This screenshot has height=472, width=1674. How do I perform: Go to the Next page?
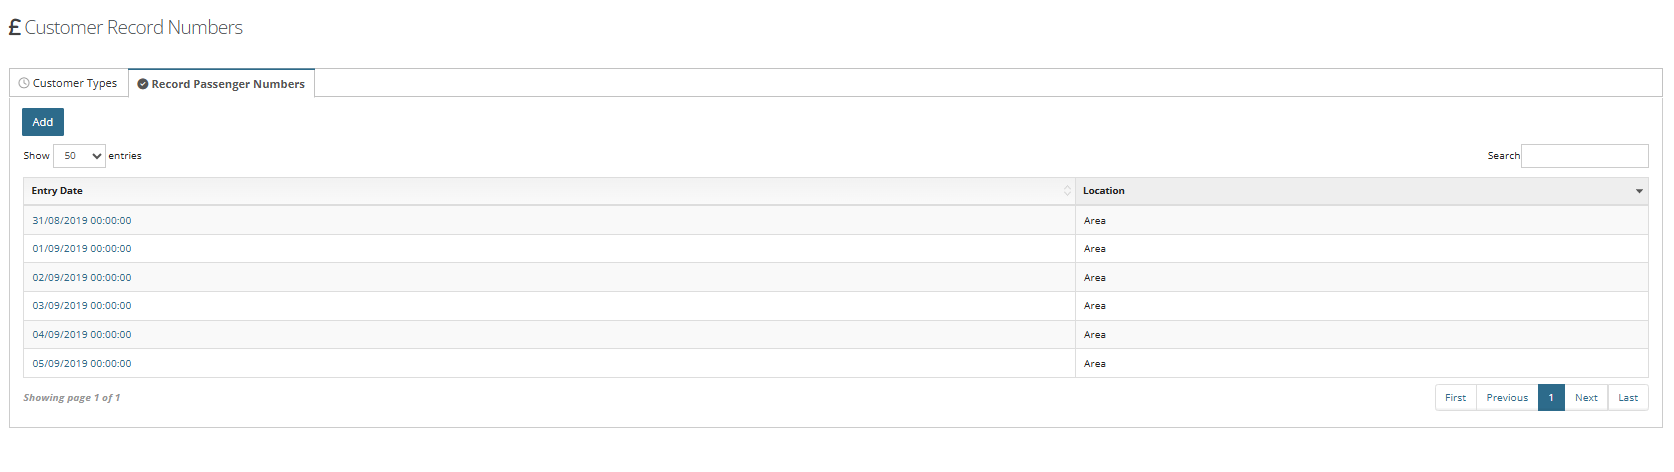pyautogui.click(x=1586, y=398)
